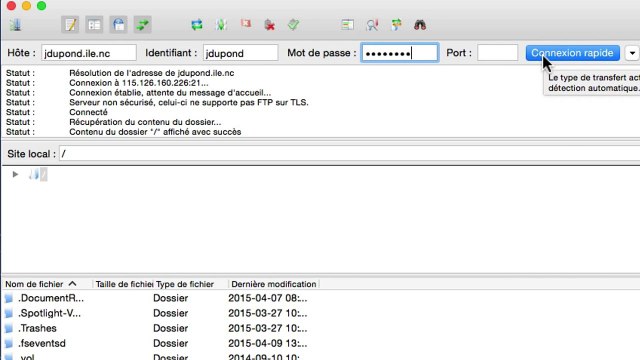Toggle synchronized browsing icon
This screenshot has width=640, height=360.
pos(396,25)
